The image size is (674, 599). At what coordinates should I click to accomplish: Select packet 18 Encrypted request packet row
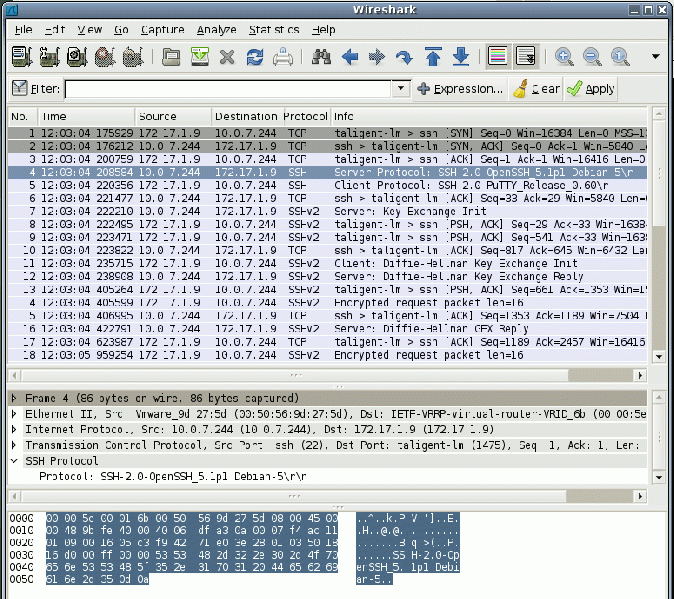328,355
